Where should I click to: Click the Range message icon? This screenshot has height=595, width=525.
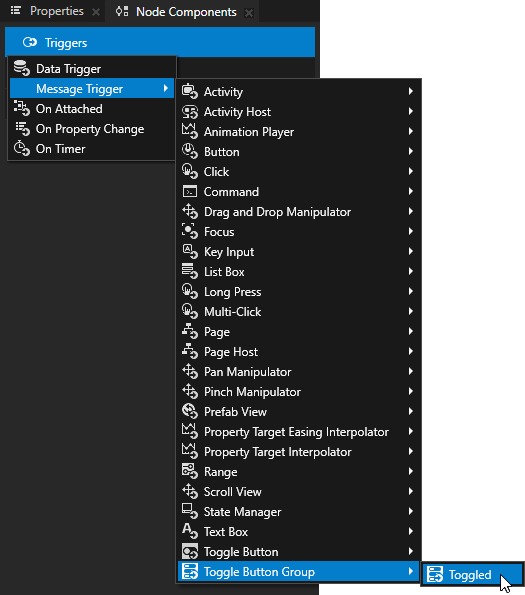[190, 471]
